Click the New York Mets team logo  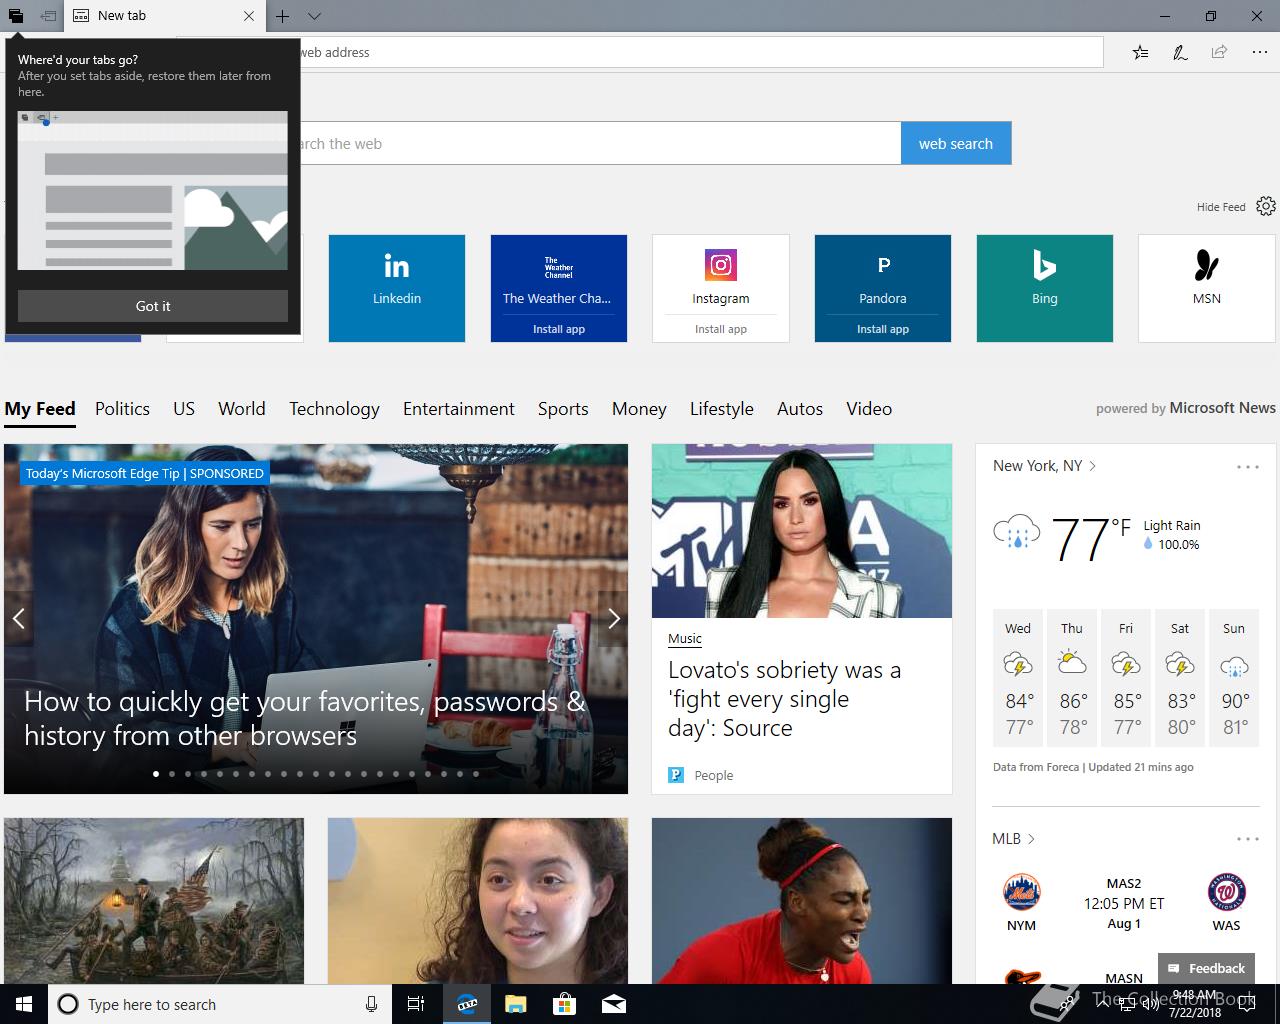click(x=1021, y=891)
